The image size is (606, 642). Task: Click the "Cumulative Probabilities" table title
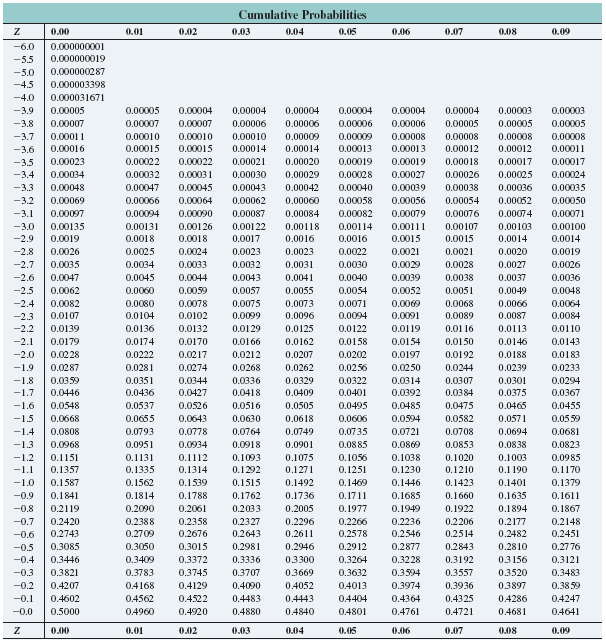click(302, 15)
